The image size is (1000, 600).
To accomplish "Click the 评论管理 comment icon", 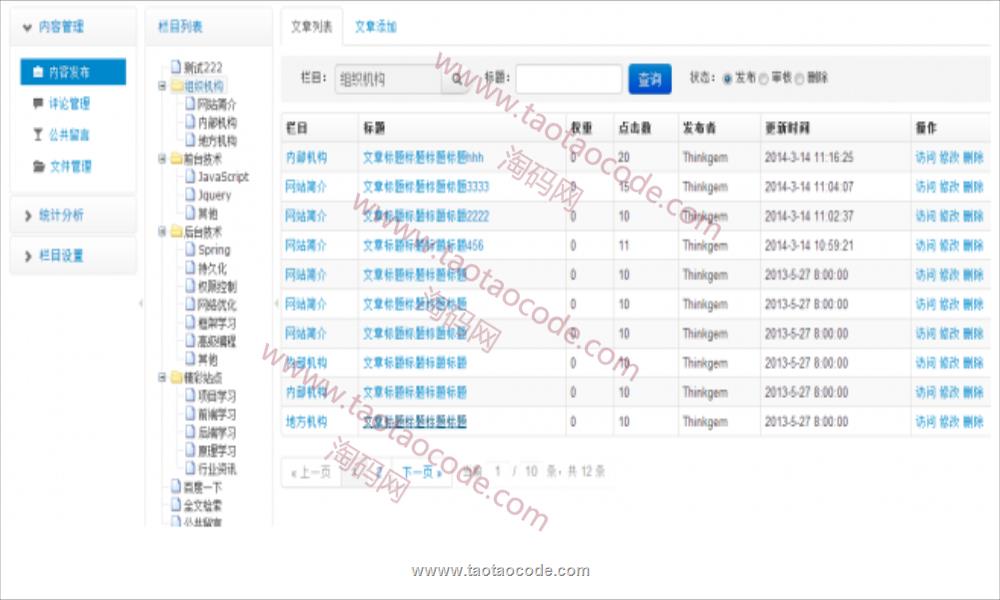I will (x=38, y=104).
